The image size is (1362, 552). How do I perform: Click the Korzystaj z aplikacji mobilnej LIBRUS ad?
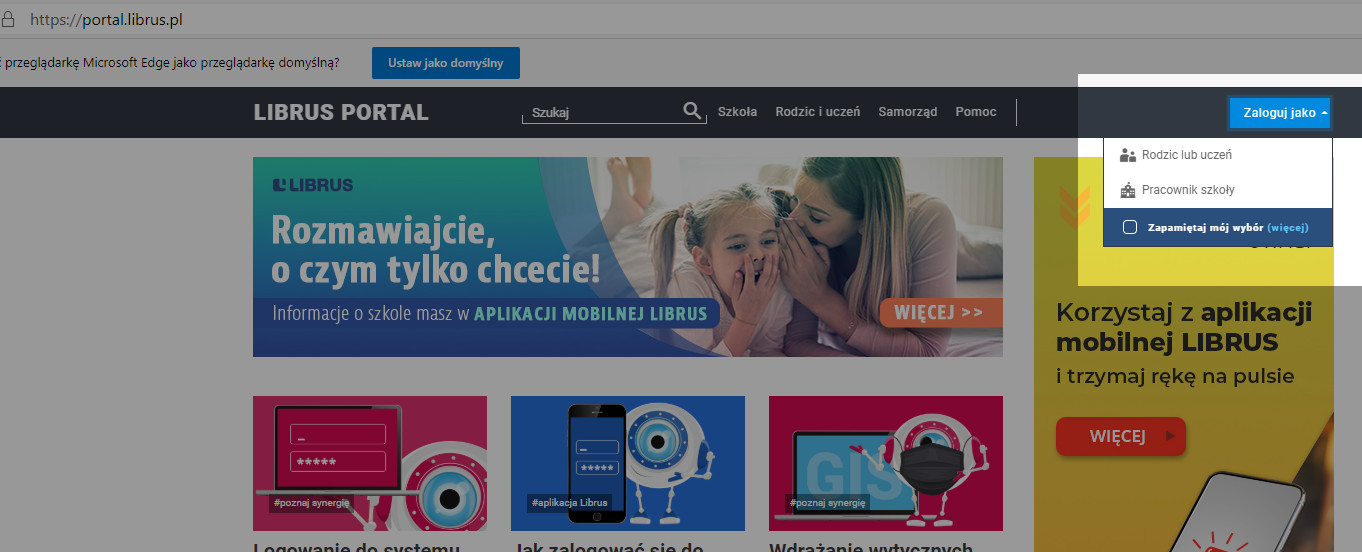pyautogui.click(x=1184, y=355)
